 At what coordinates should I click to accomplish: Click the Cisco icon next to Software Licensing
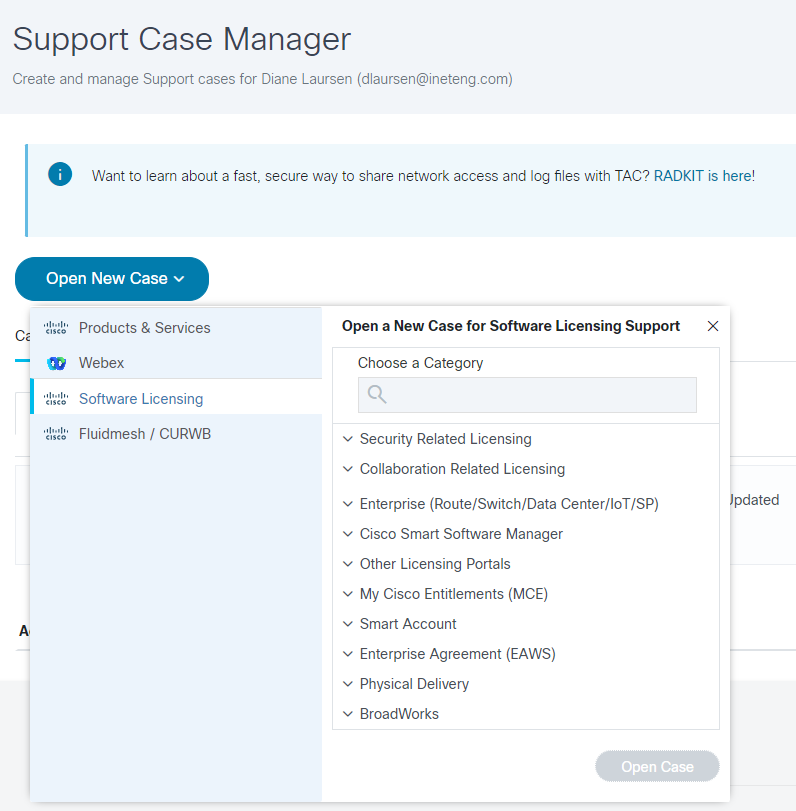click(x=55, y=397)
